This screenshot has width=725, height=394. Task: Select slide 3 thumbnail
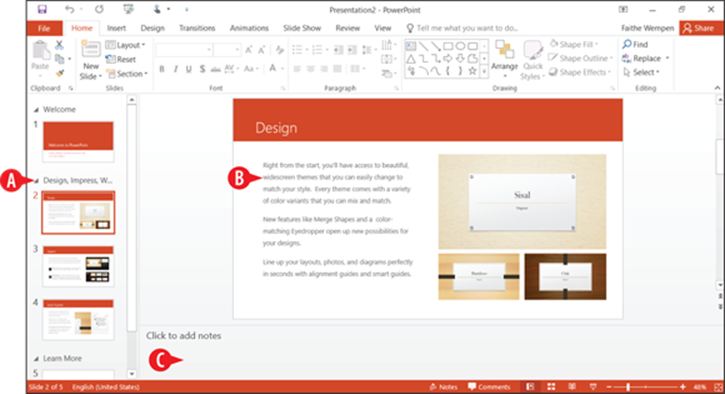tap(78, 266)
